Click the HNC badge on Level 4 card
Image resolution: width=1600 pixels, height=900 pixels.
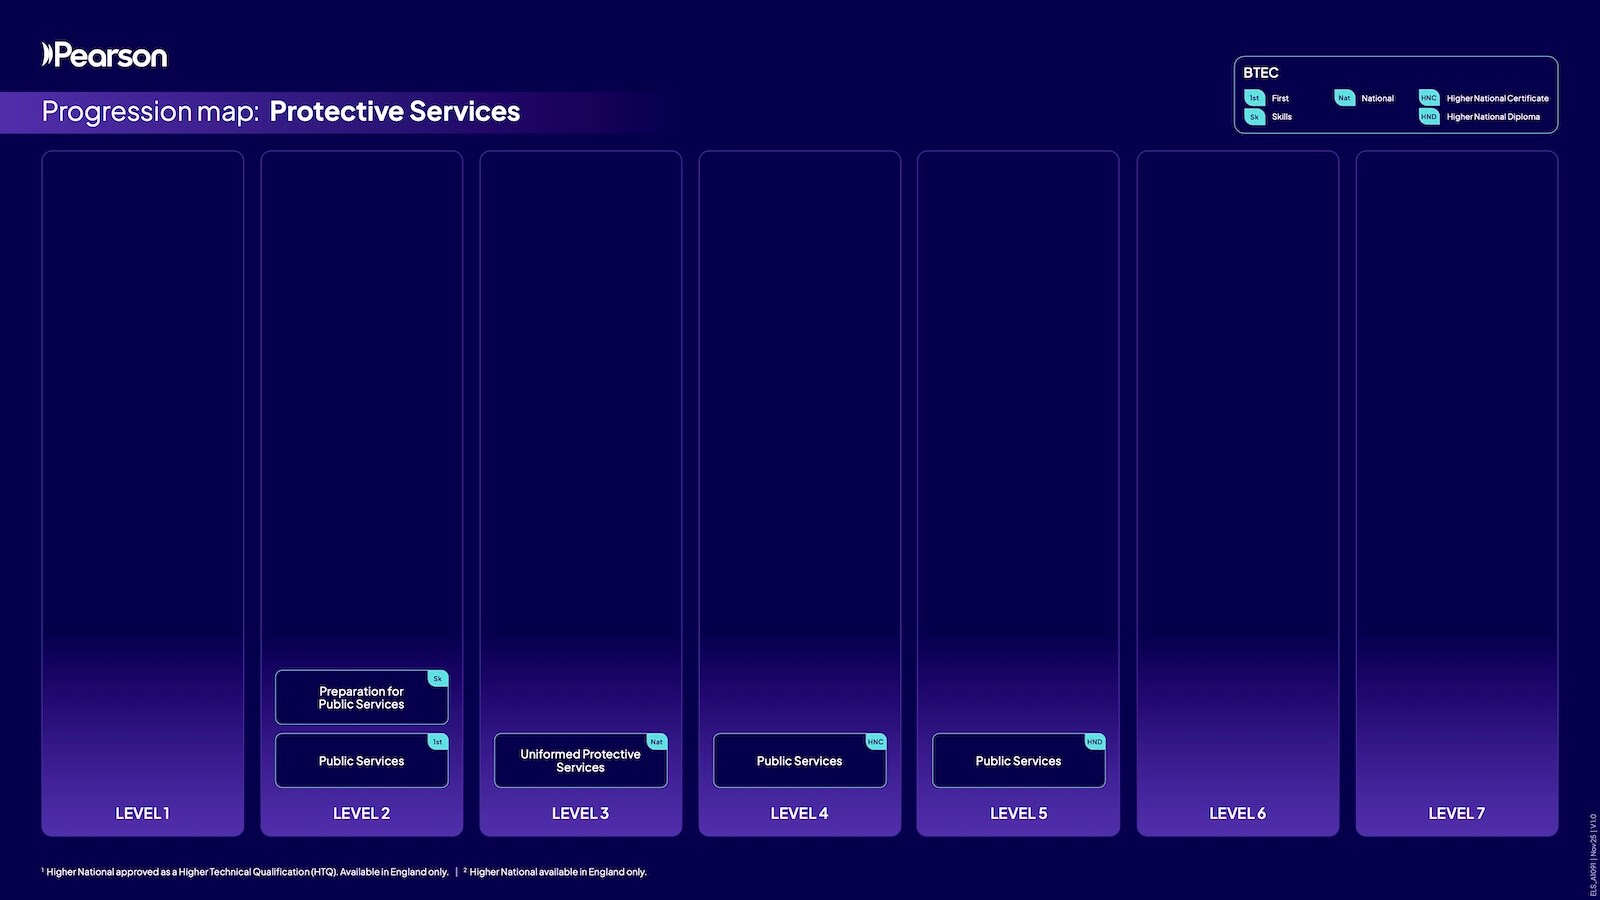(875, 741)
